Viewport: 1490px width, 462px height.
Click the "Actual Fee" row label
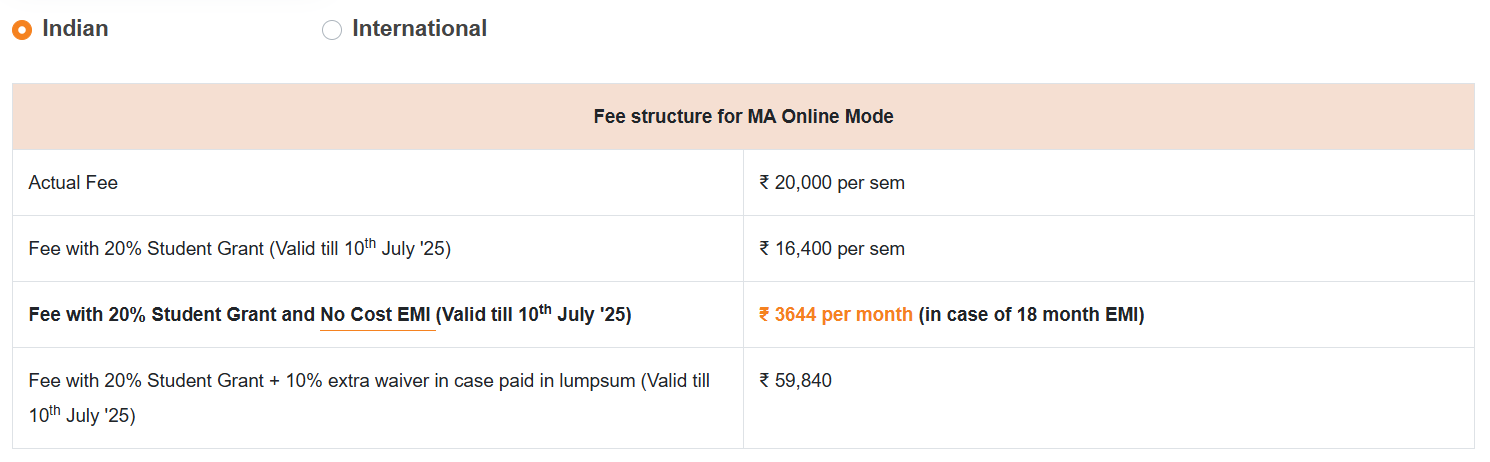[73, 183]
